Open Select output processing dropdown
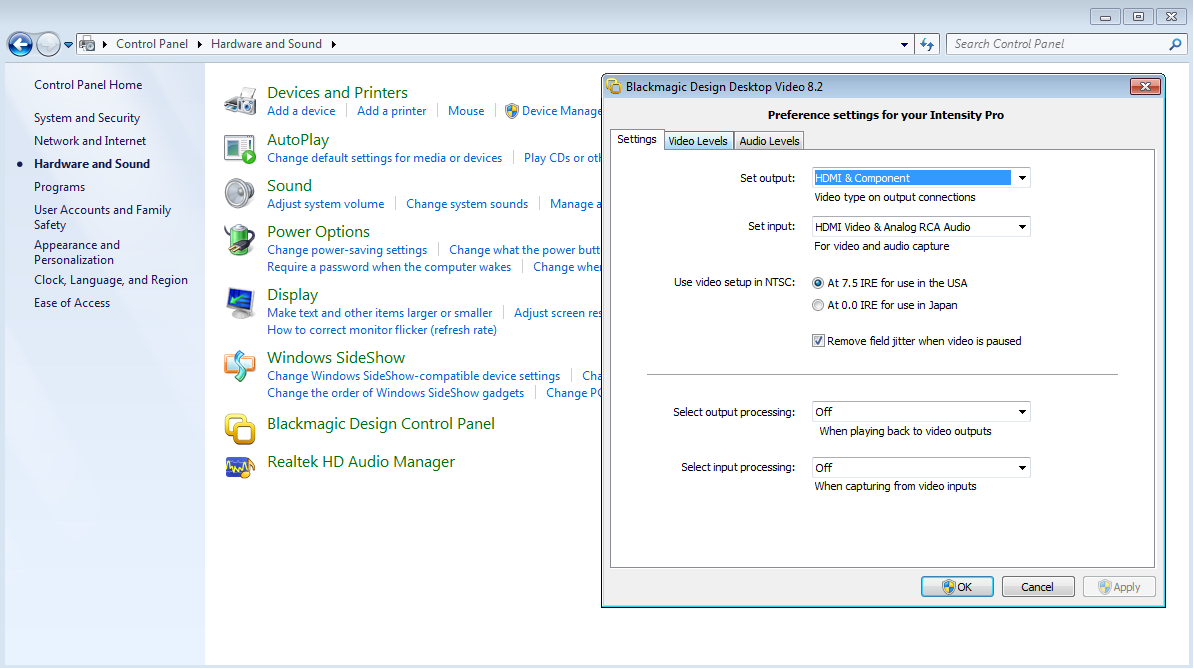The height and width of the screenshot is (669, 1194). [x=1022, y=412]
